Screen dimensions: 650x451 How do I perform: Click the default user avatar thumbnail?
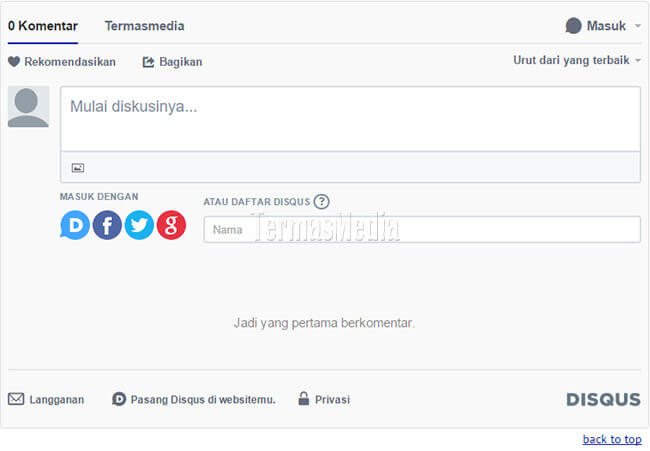(x=28, y=107)
